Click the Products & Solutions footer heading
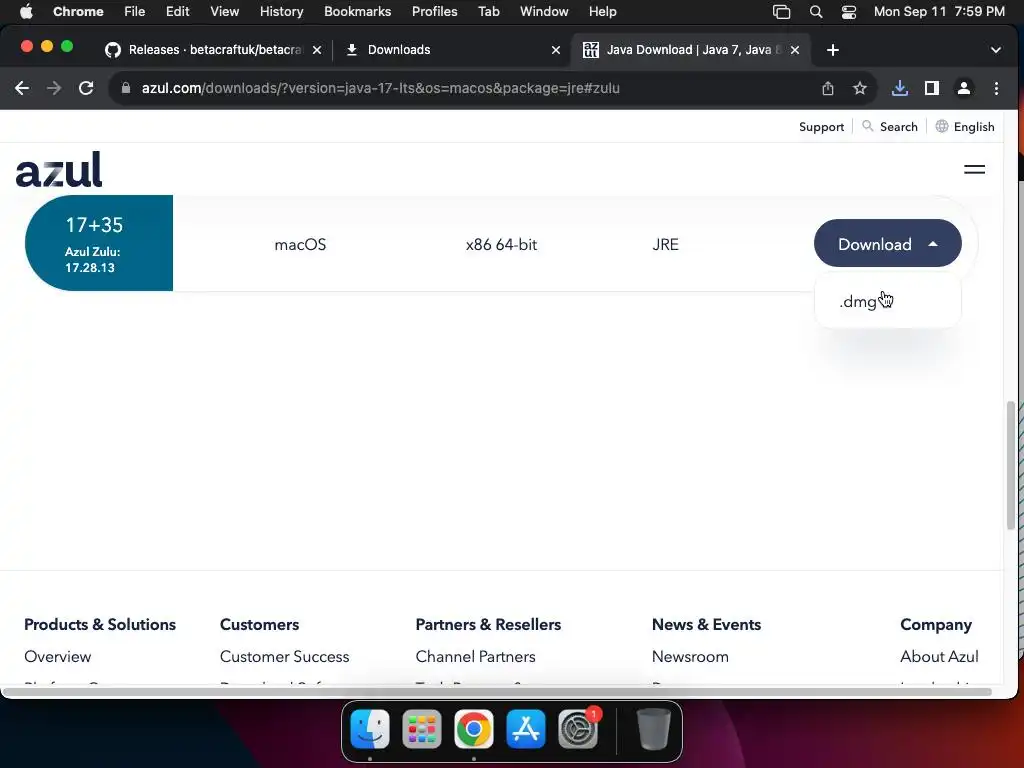1024x768 pixels. tap(100, 624)
